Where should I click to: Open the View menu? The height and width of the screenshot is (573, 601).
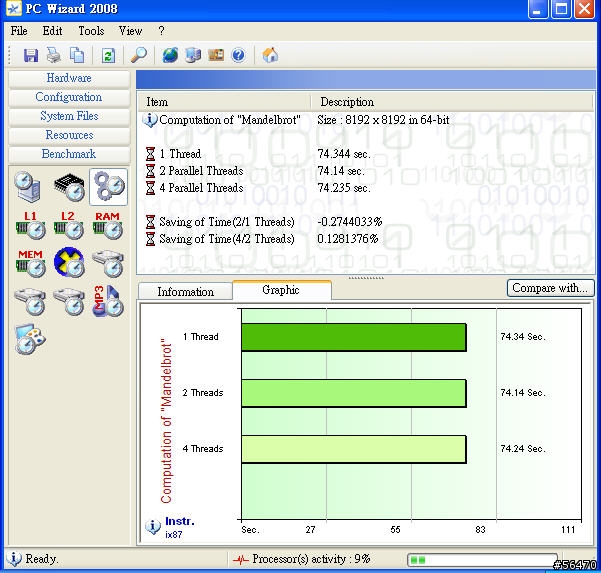[130, 31]
